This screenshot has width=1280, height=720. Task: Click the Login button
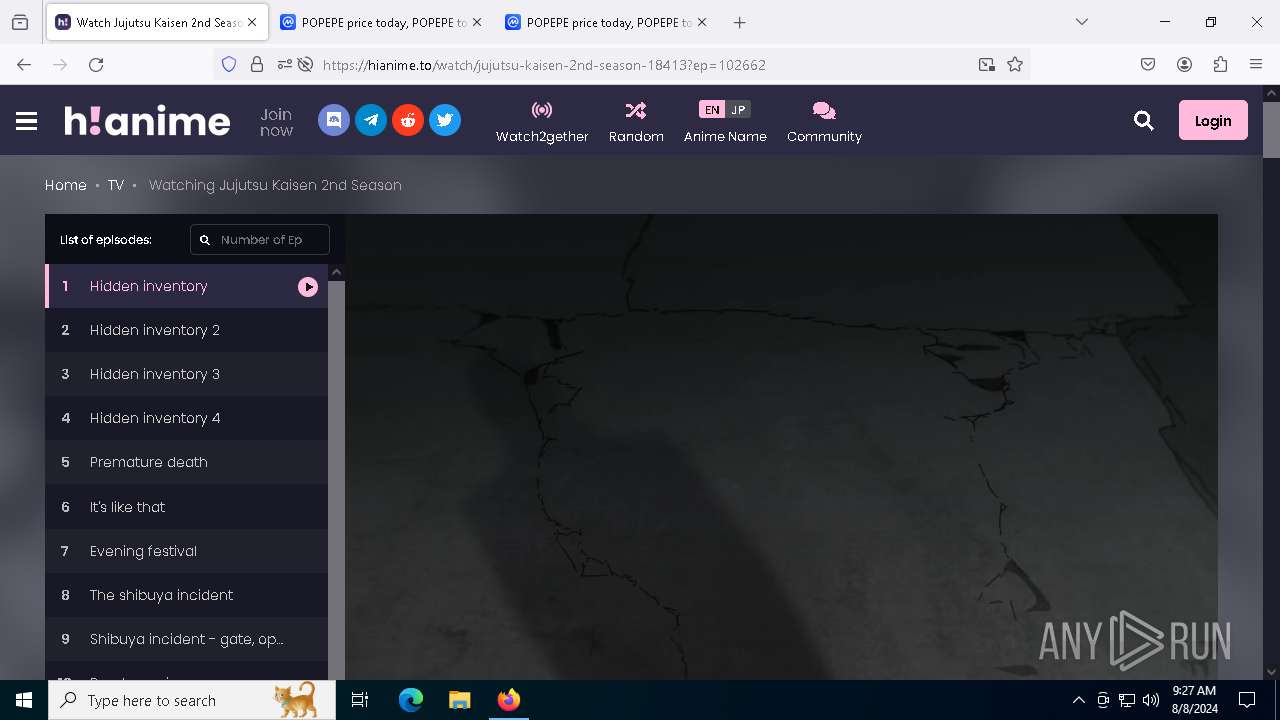pos(1213,120)
